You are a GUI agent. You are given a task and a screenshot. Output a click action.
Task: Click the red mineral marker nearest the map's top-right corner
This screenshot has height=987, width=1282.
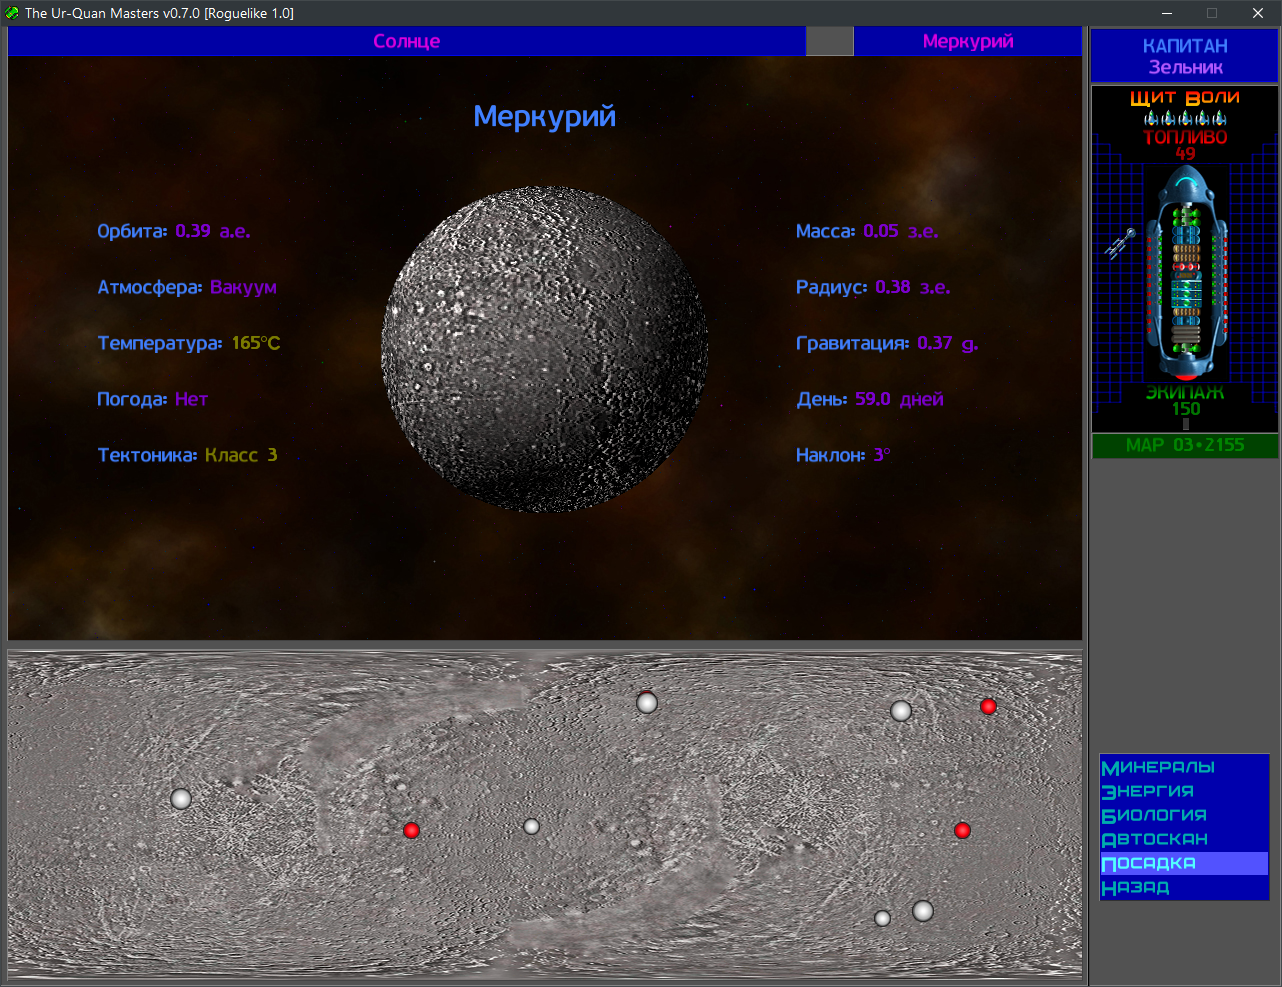point(988,706)
